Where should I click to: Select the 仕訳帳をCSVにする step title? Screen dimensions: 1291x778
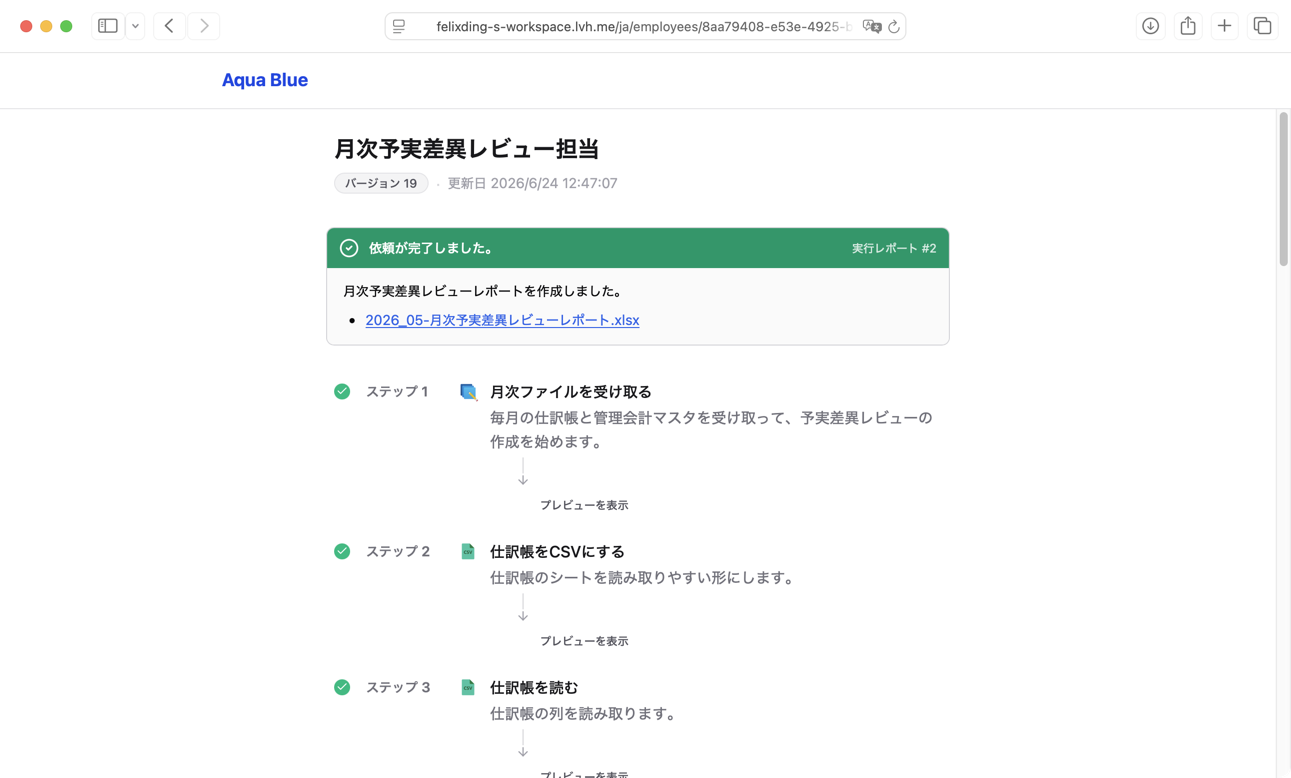click(x=557, y=552)
